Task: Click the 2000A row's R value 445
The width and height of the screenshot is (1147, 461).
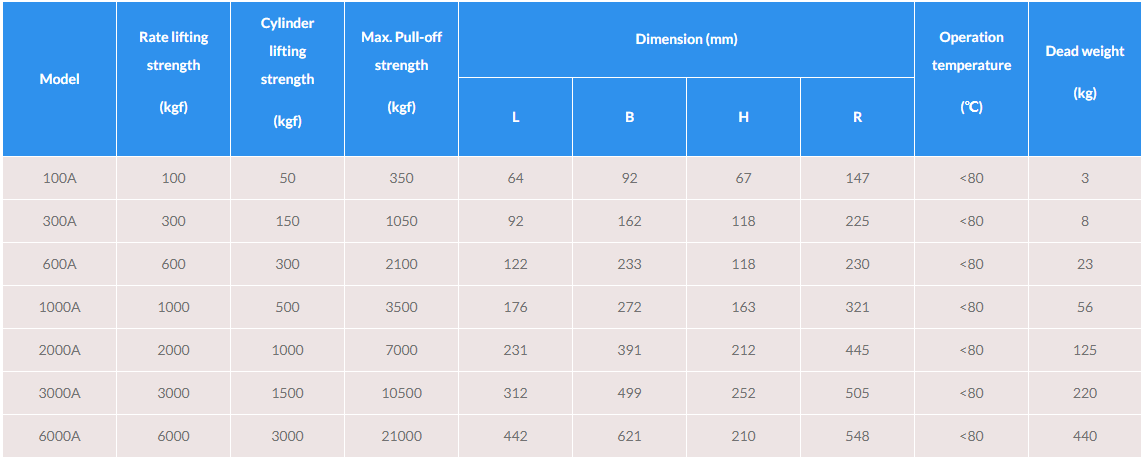Action: (x=857, y=350)
